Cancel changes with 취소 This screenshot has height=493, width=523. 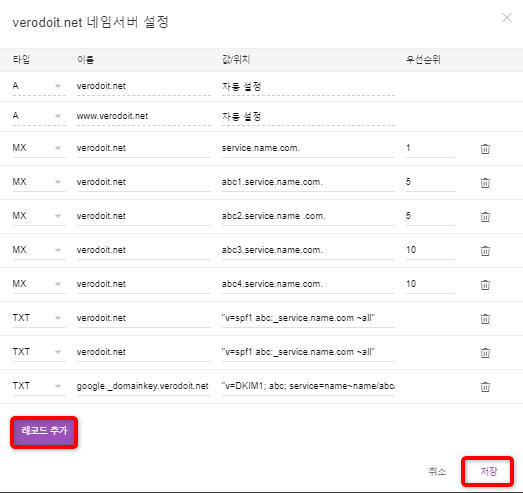[x=437, y=471]
